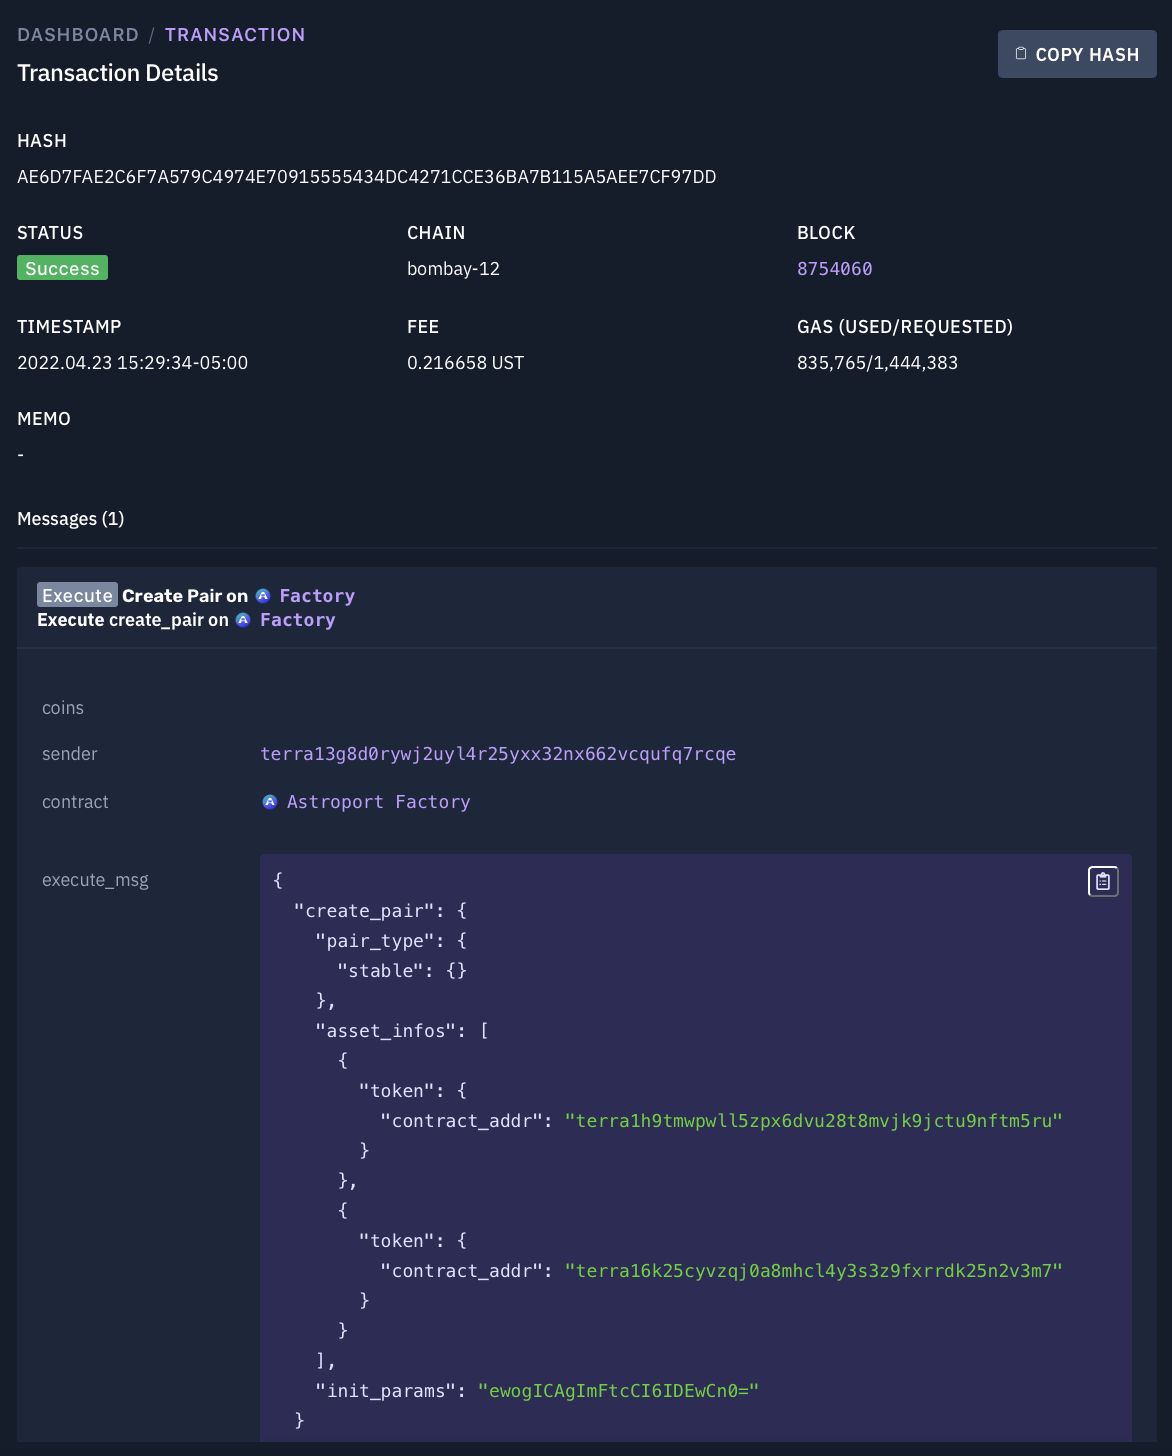
Task: Select chain value bombay-12
Action: tap(453, 269)
